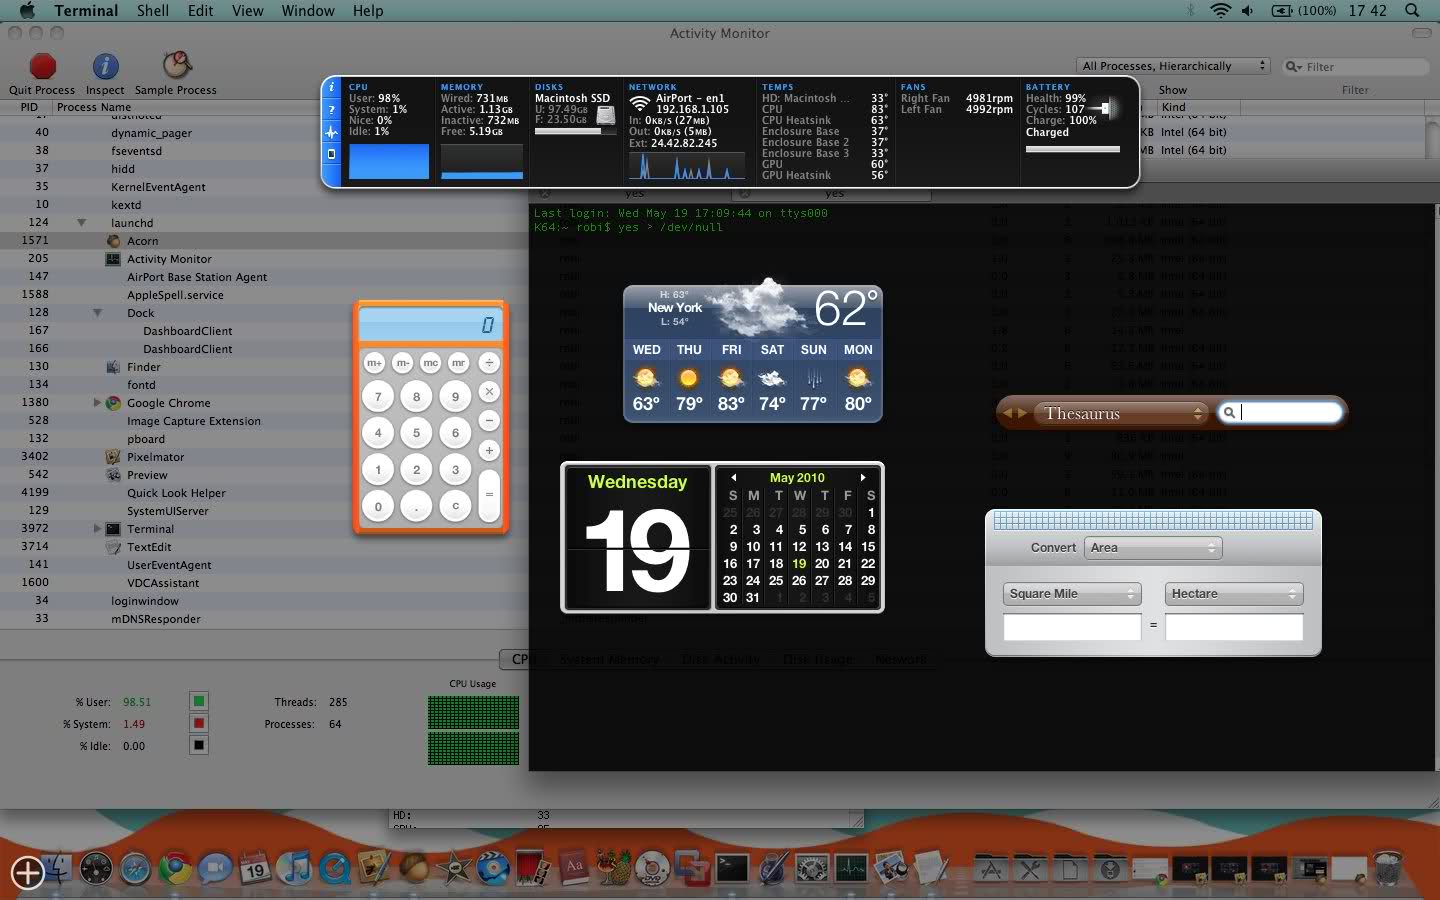Launch DVD Player from the Dock

(x=652, y=868)
